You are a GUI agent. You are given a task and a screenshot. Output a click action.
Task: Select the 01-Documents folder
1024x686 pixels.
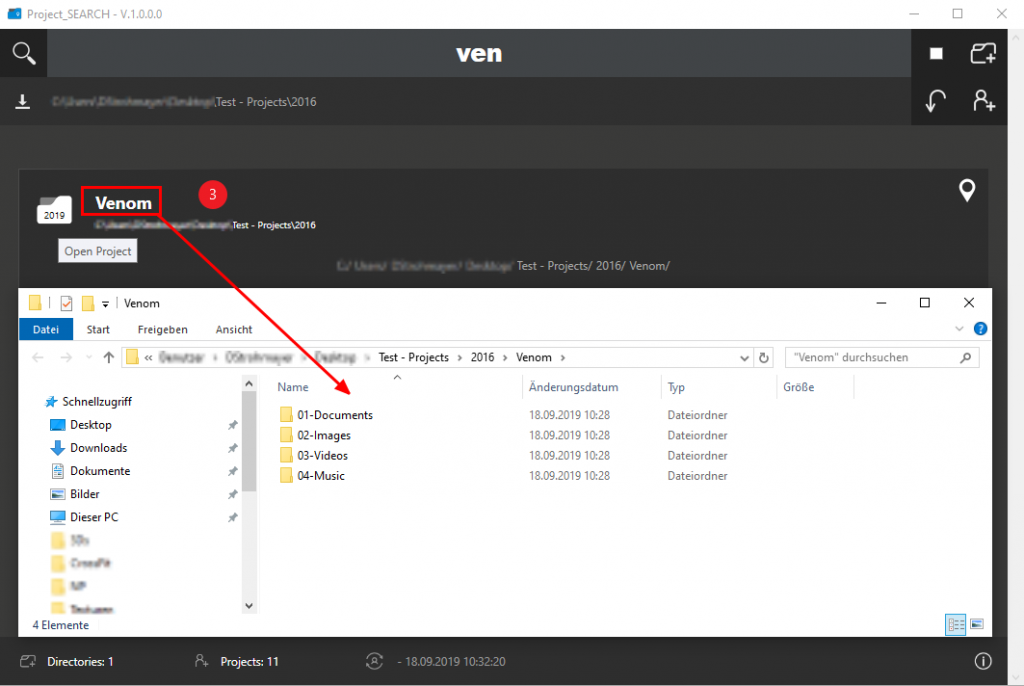click(334, 415)
